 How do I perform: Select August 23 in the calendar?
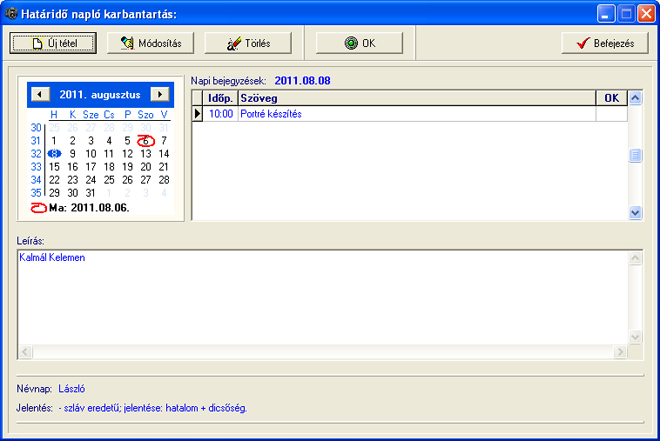(72, 180)
